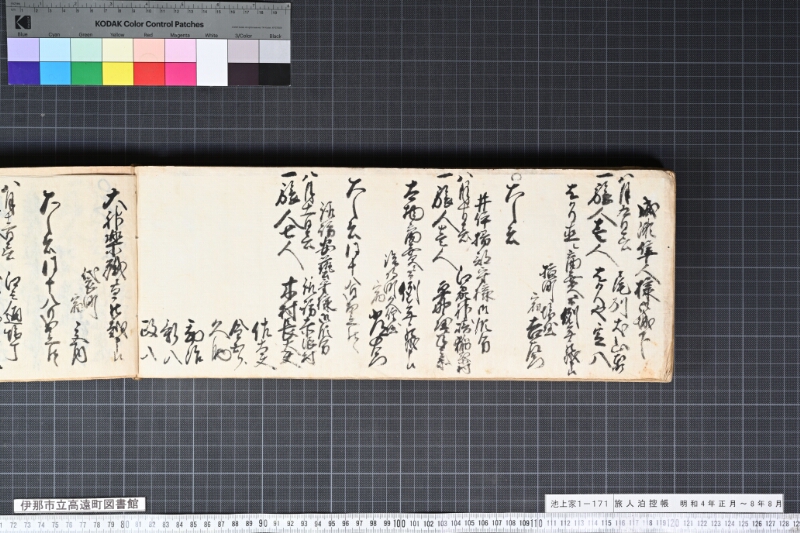Select the saturated green color patch
The height and width of the screenshot is (533, 800).
coord(86,74)
